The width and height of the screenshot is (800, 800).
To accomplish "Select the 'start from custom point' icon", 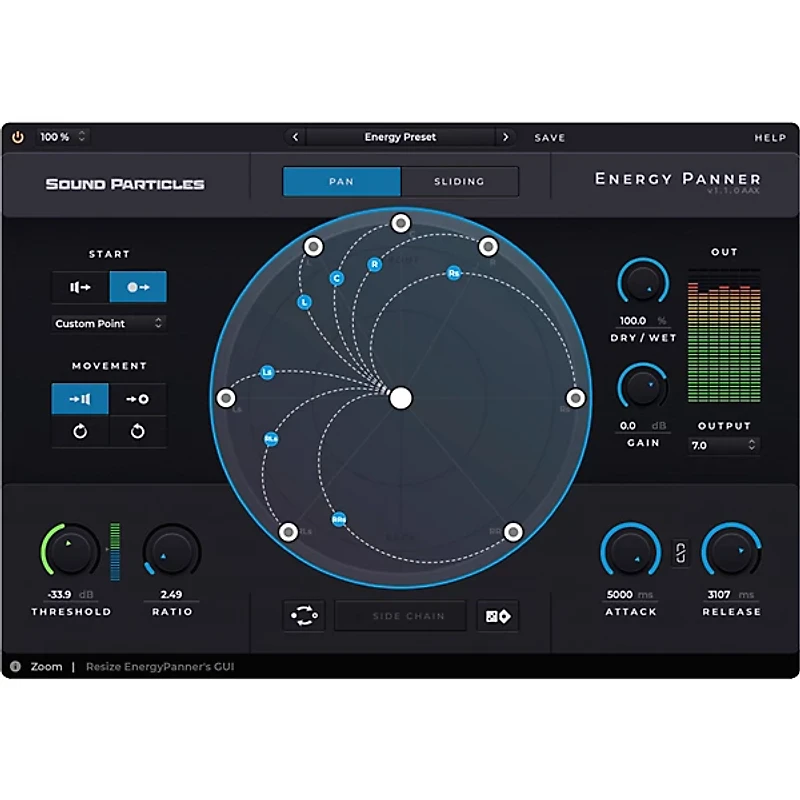I will (137, 287).
